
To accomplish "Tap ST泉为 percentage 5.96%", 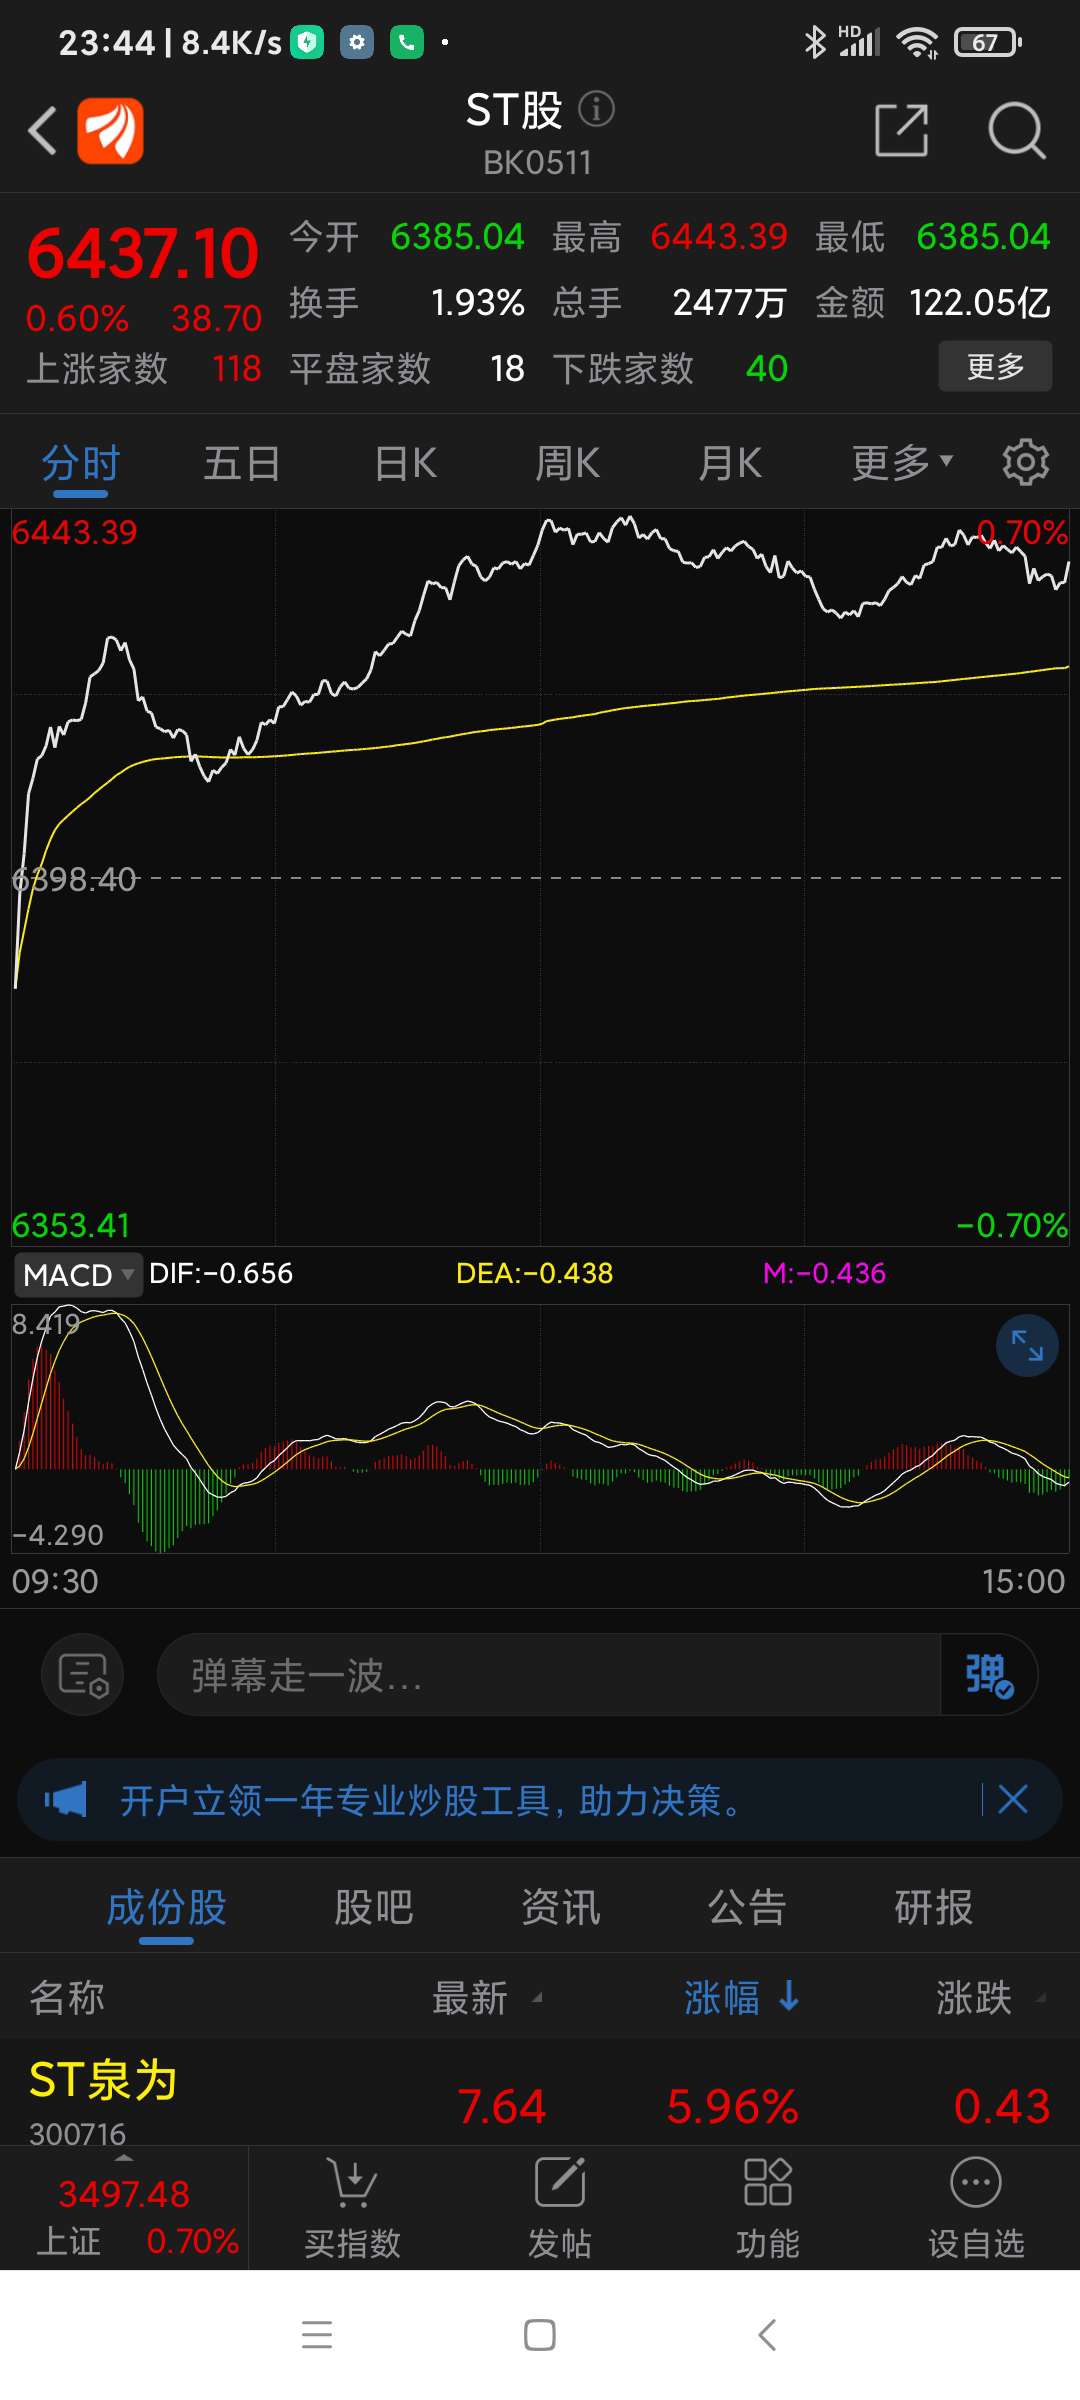I will pos(732,2106).
